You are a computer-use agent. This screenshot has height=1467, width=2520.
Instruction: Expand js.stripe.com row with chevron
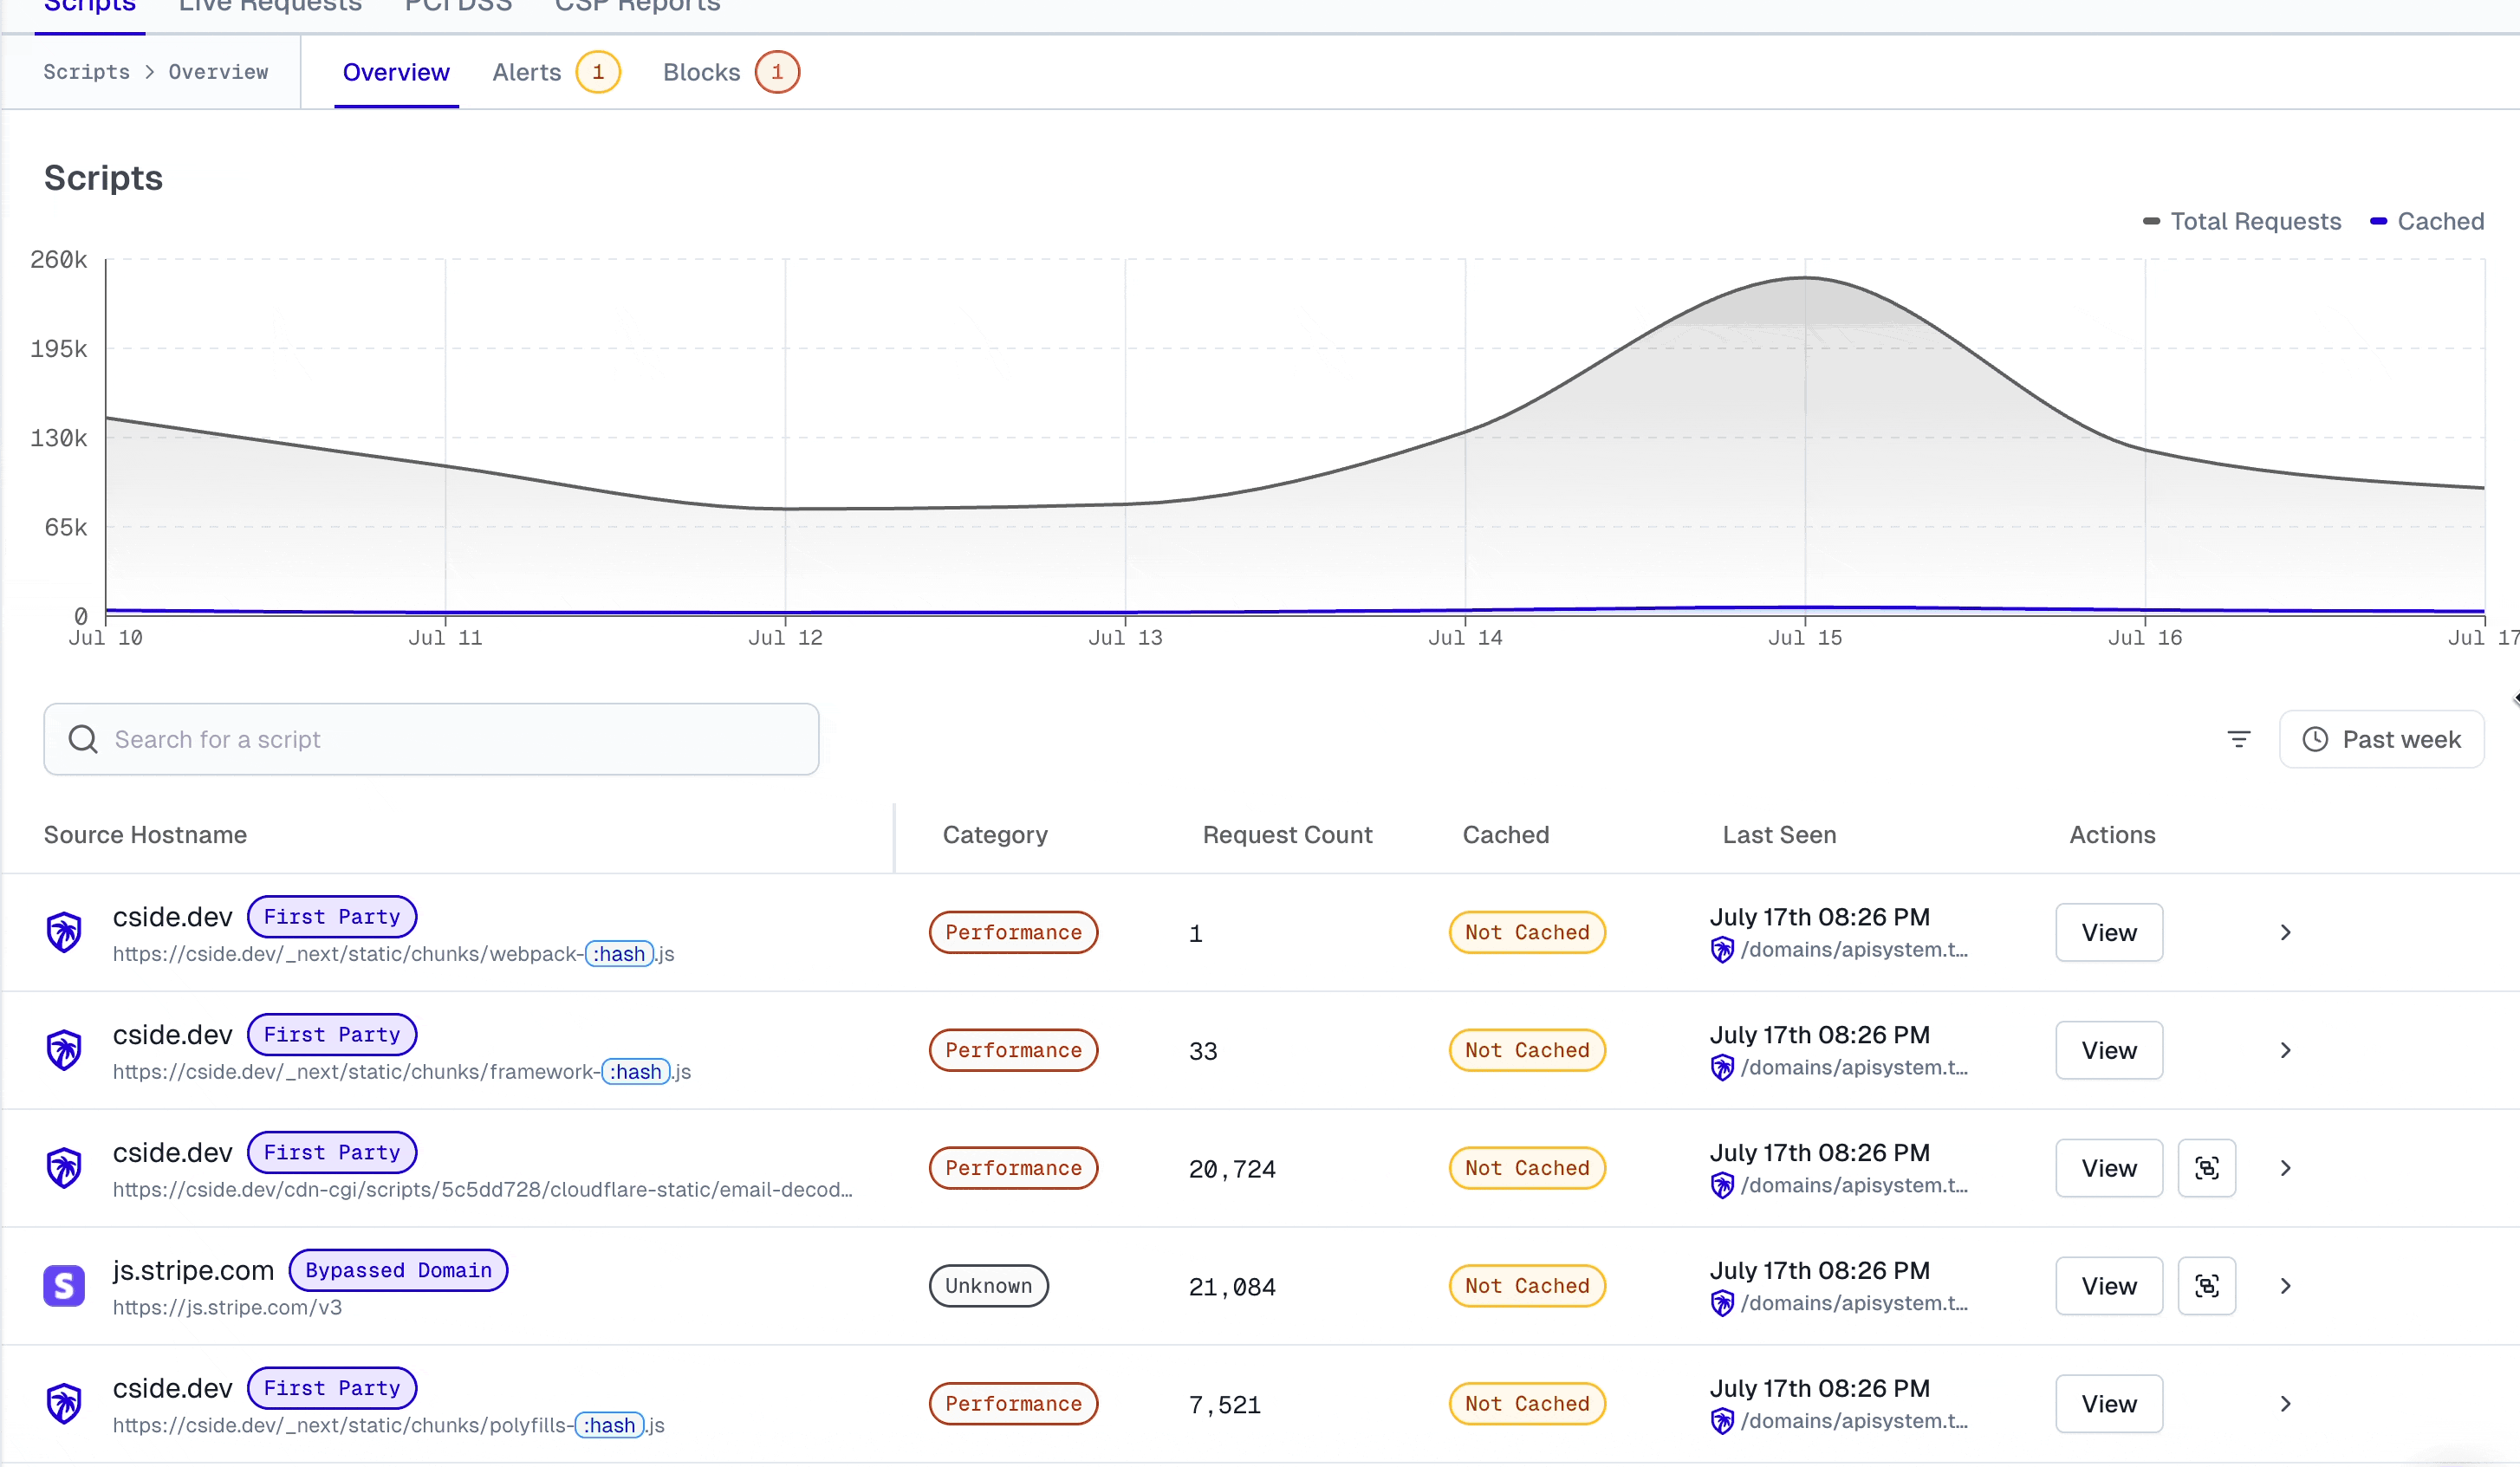pyautogui.click(x=2285, y=1286)
